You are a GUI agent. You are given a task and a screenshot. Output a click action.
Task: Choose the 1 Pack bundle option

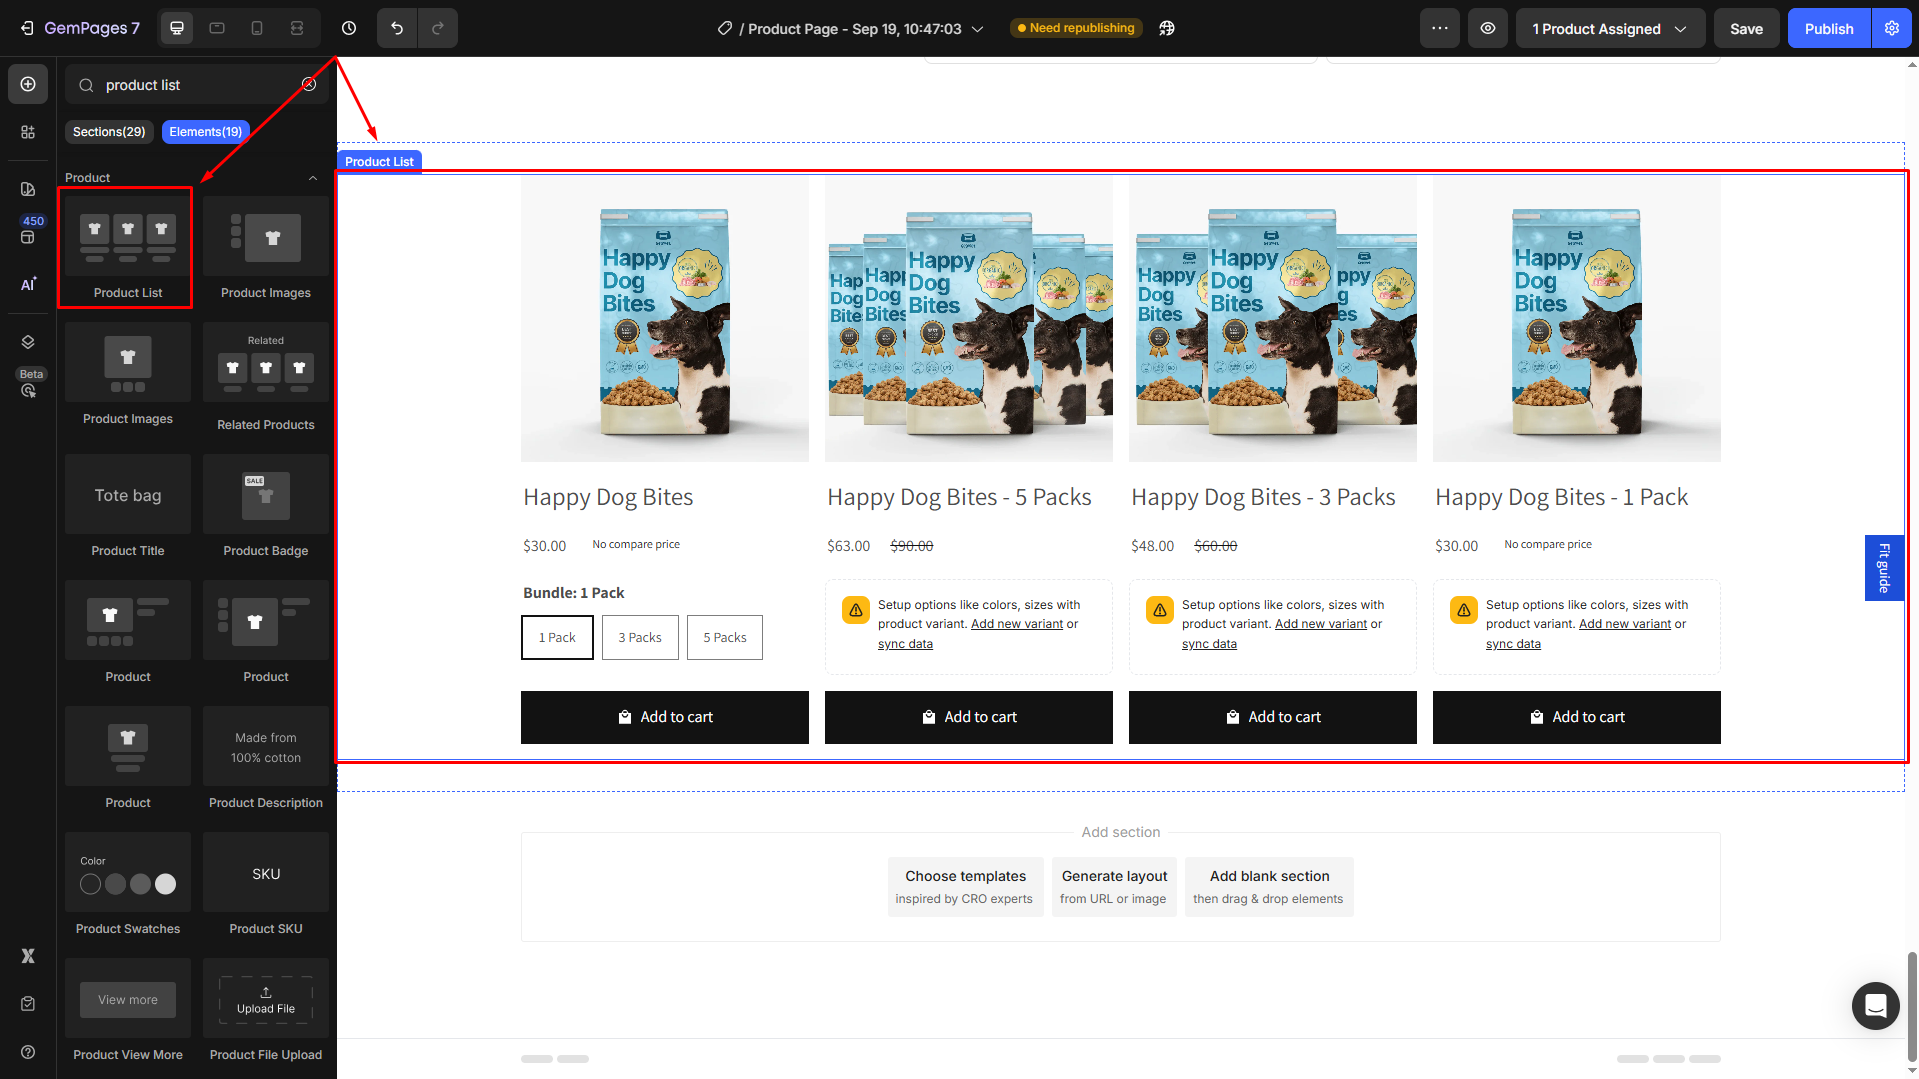(x=557, y=637)
